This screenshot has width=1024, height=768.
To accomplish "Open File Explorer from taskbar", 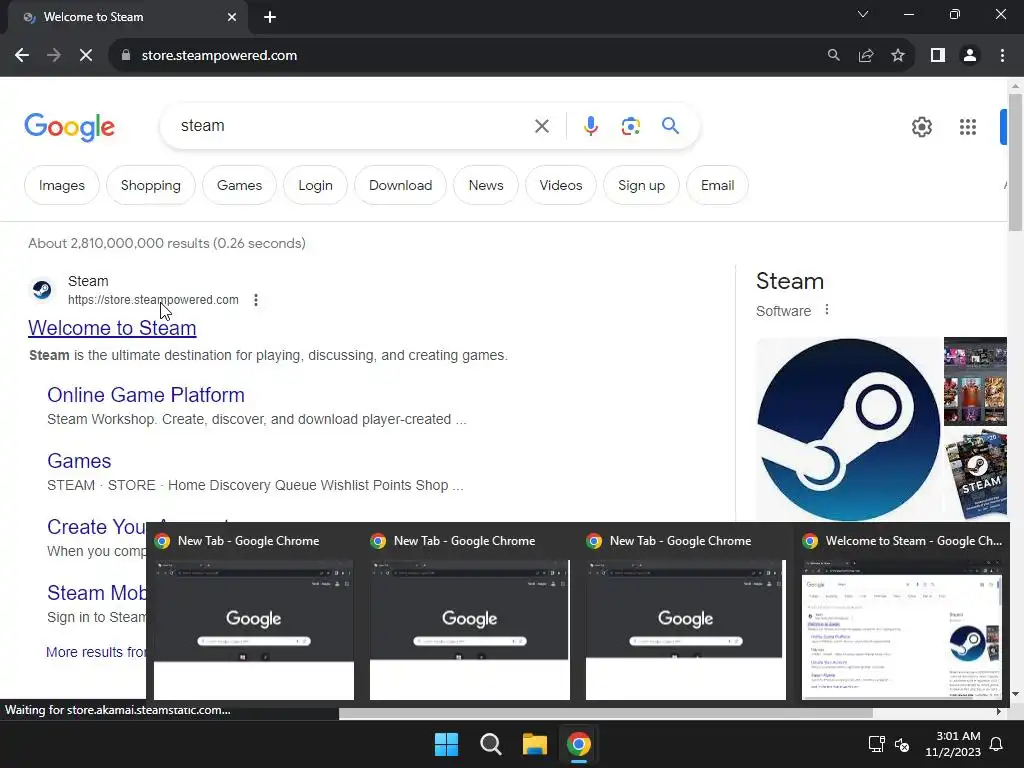I will click(534, 744).
